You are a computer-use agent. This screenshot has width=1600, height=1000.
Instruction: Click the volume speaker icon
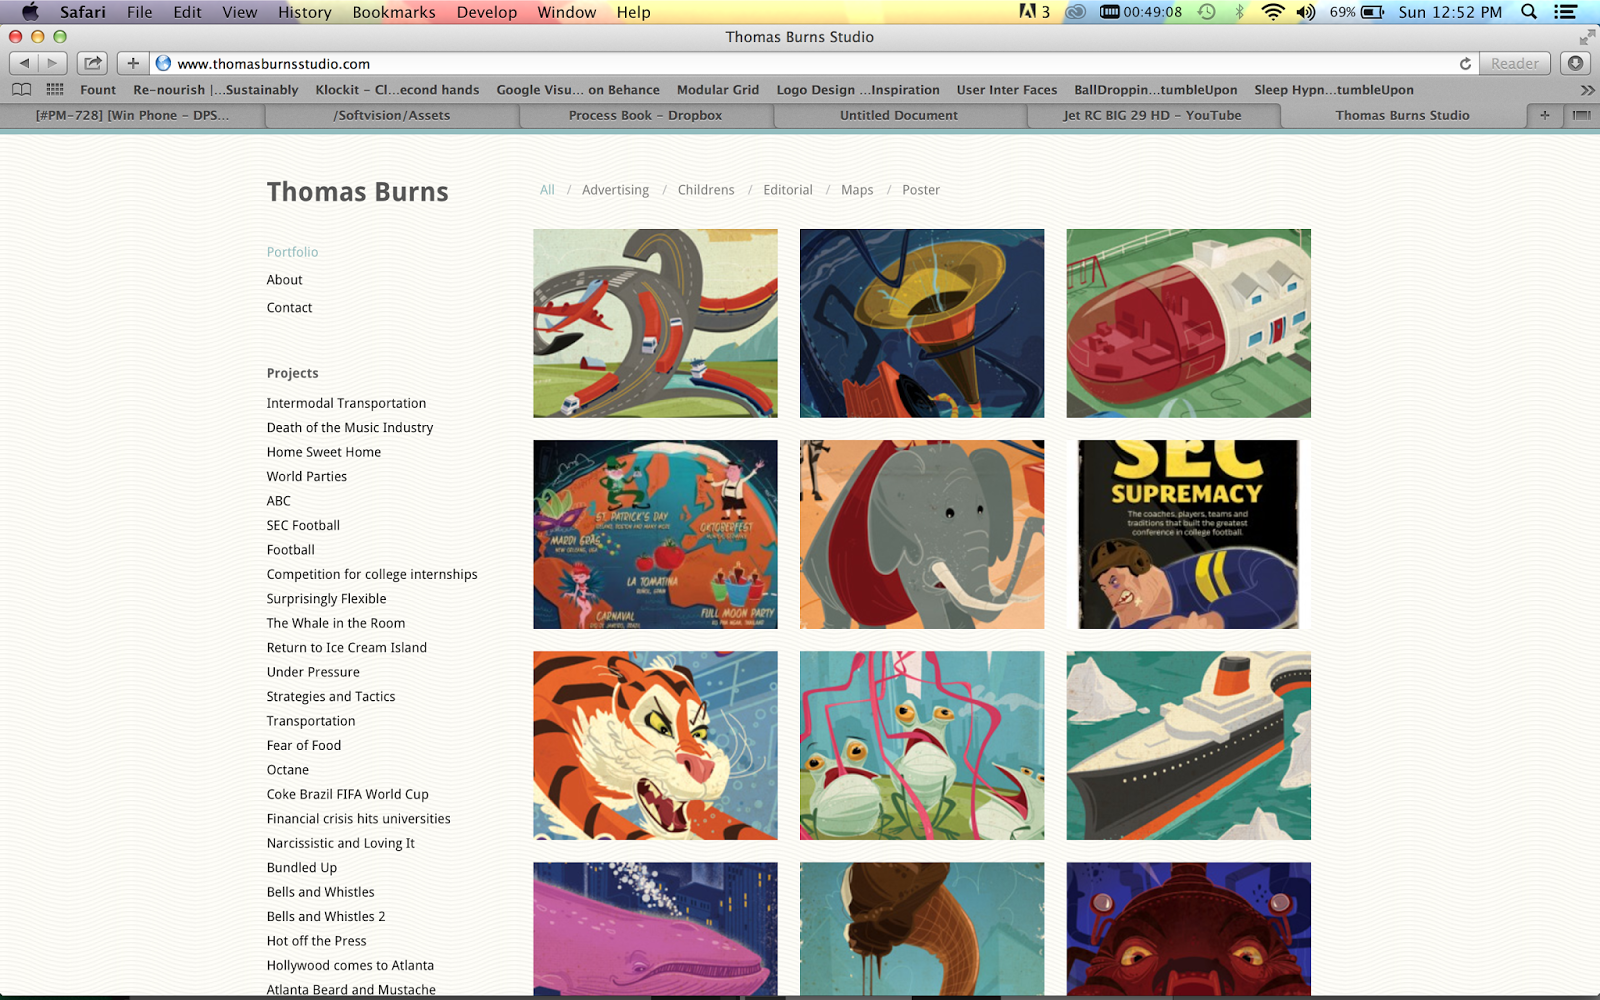(x=1306, y=12)
